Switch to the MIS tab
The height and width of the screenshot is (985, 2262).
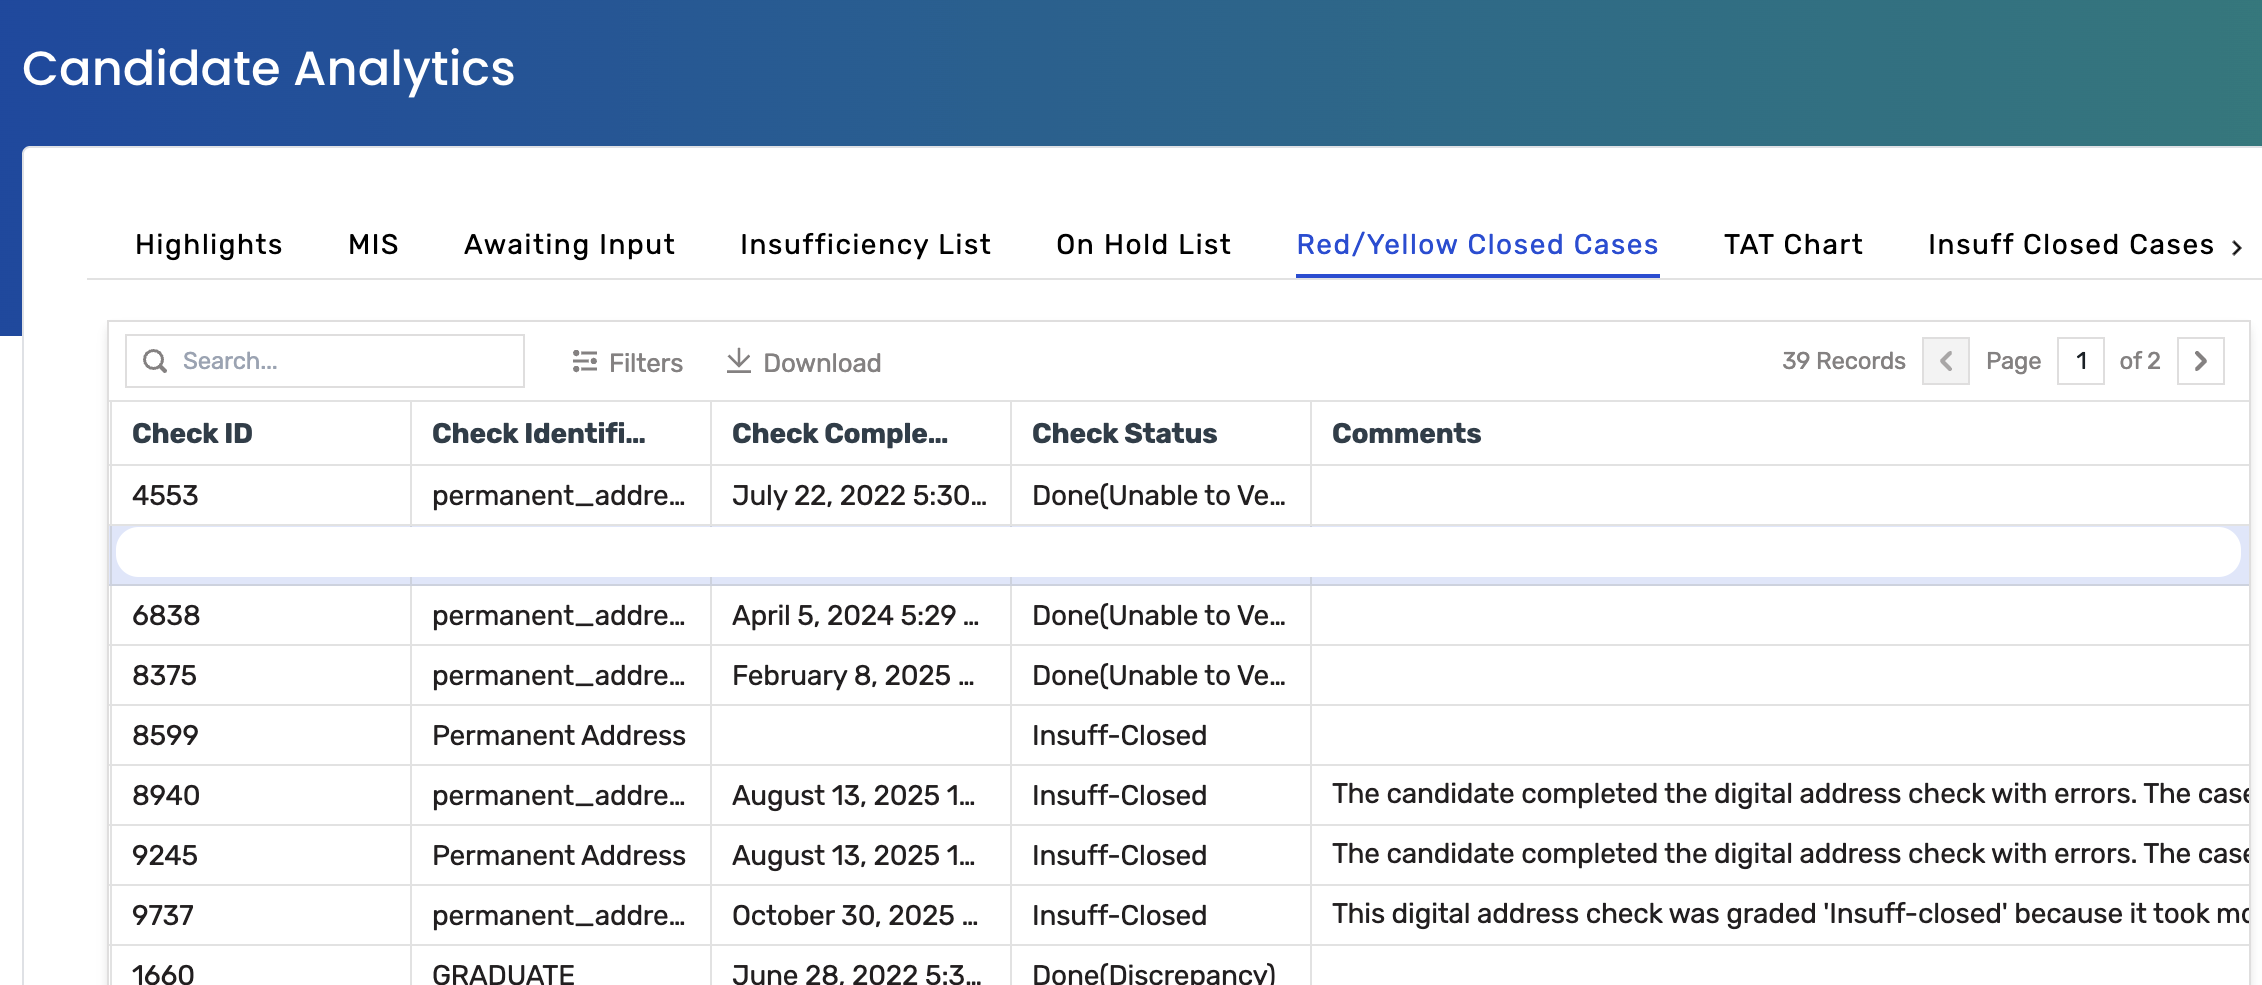point(373,245)
